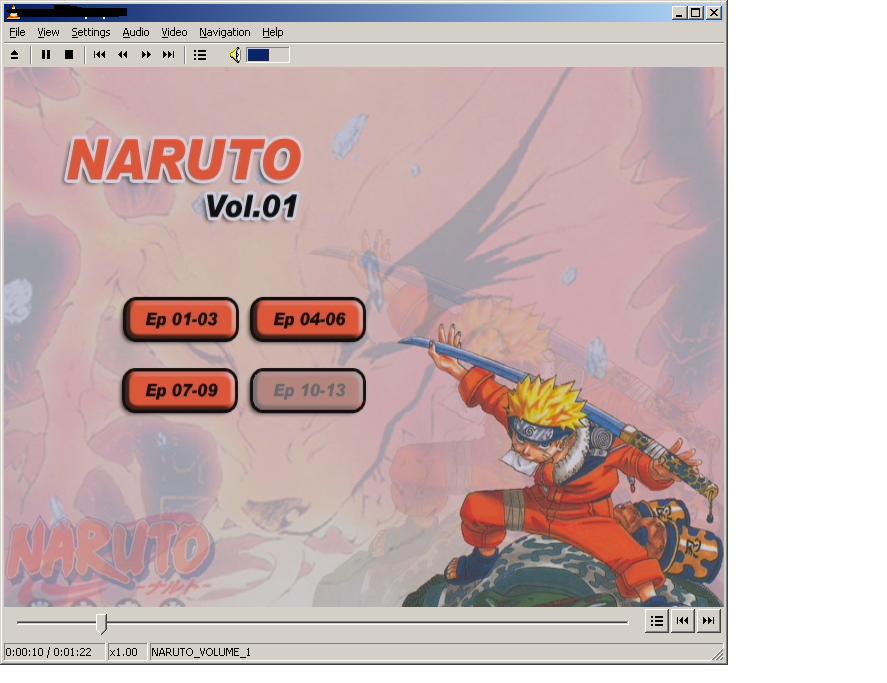Pause playback with the pause button

pyautogui.click(x=46, y=55)
